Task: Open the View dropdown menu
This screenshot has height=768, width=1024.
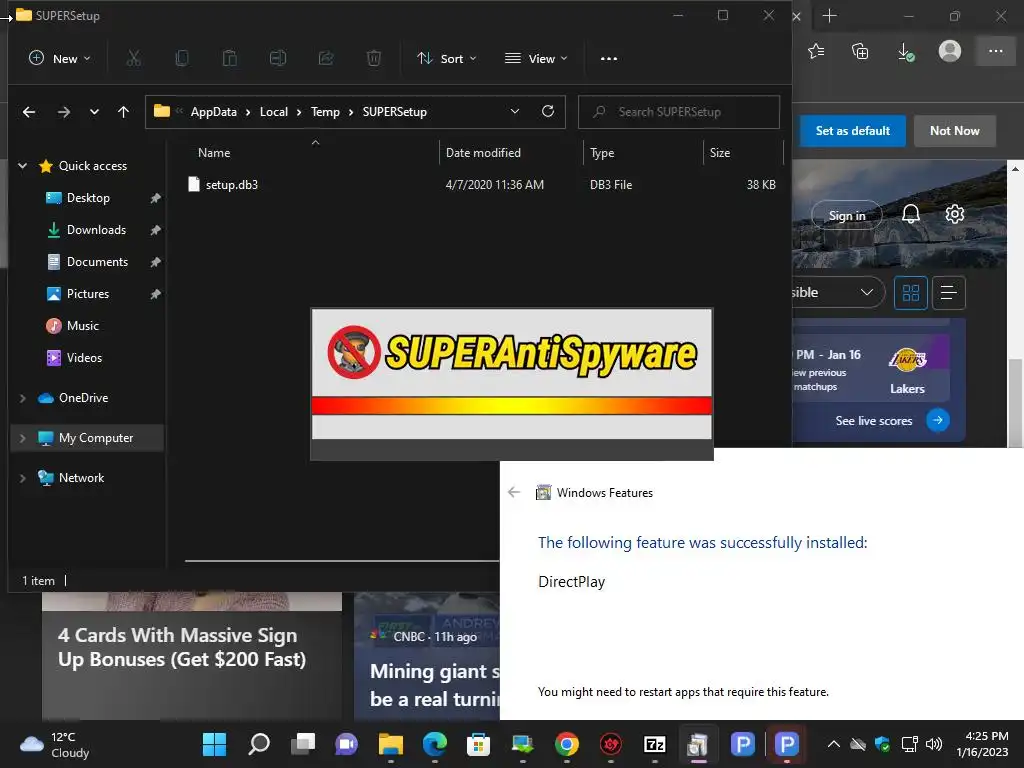Action: click(x=536, y=58)
